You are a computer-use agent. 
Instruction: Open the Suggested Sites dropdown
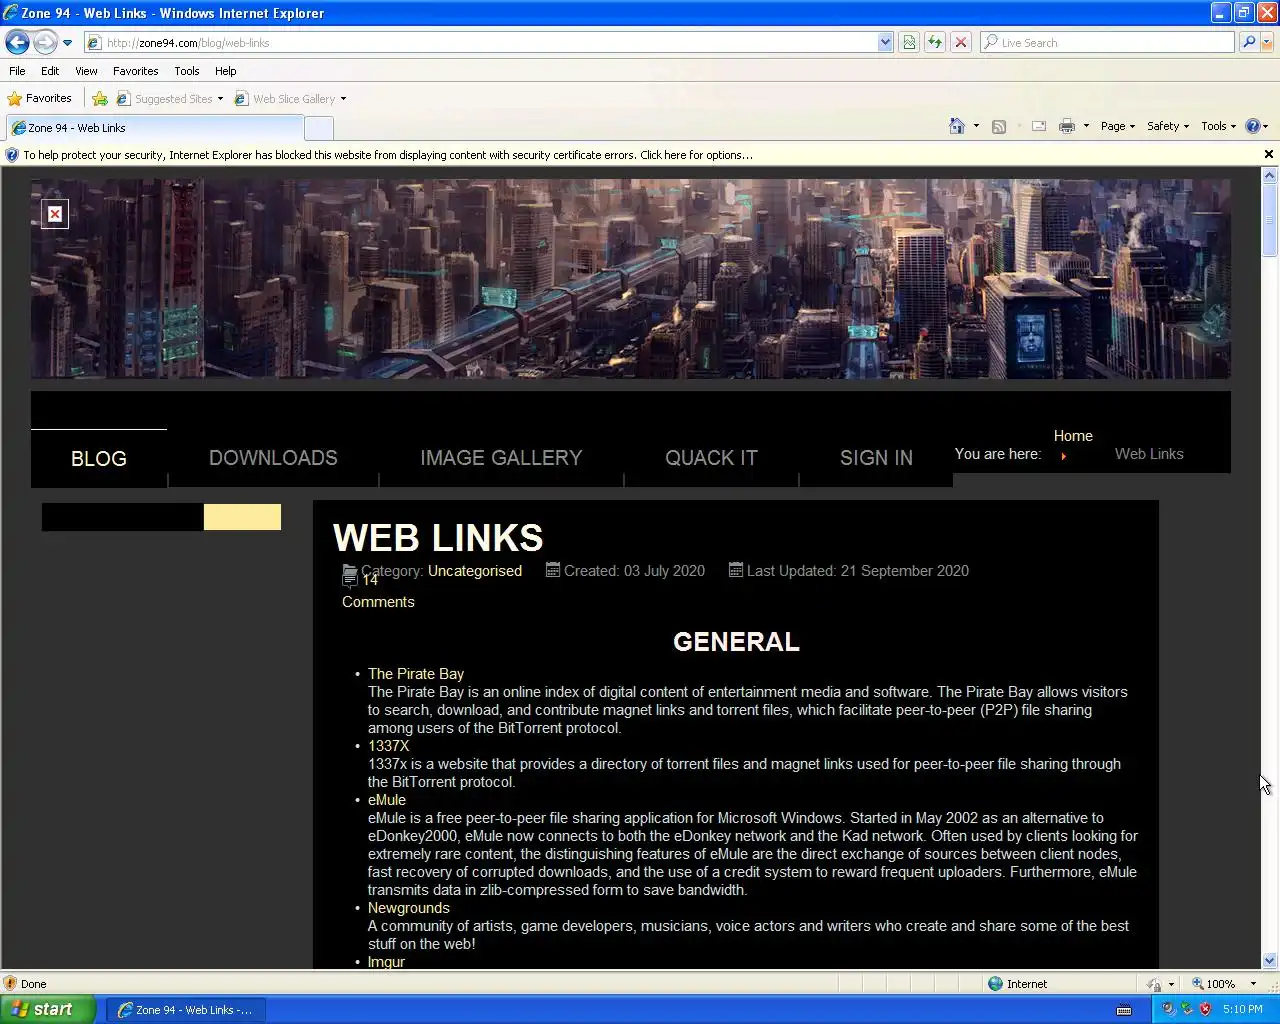(x=170, y=98)
